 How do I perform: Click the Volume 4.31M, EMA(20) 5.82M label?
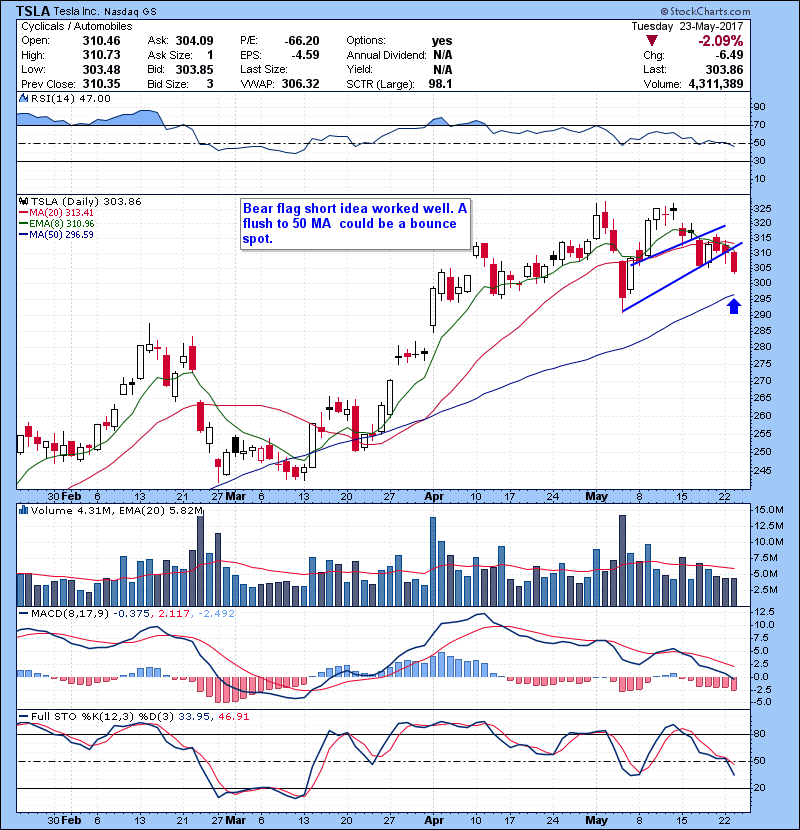pyautogui.click(x=117, y=510)
